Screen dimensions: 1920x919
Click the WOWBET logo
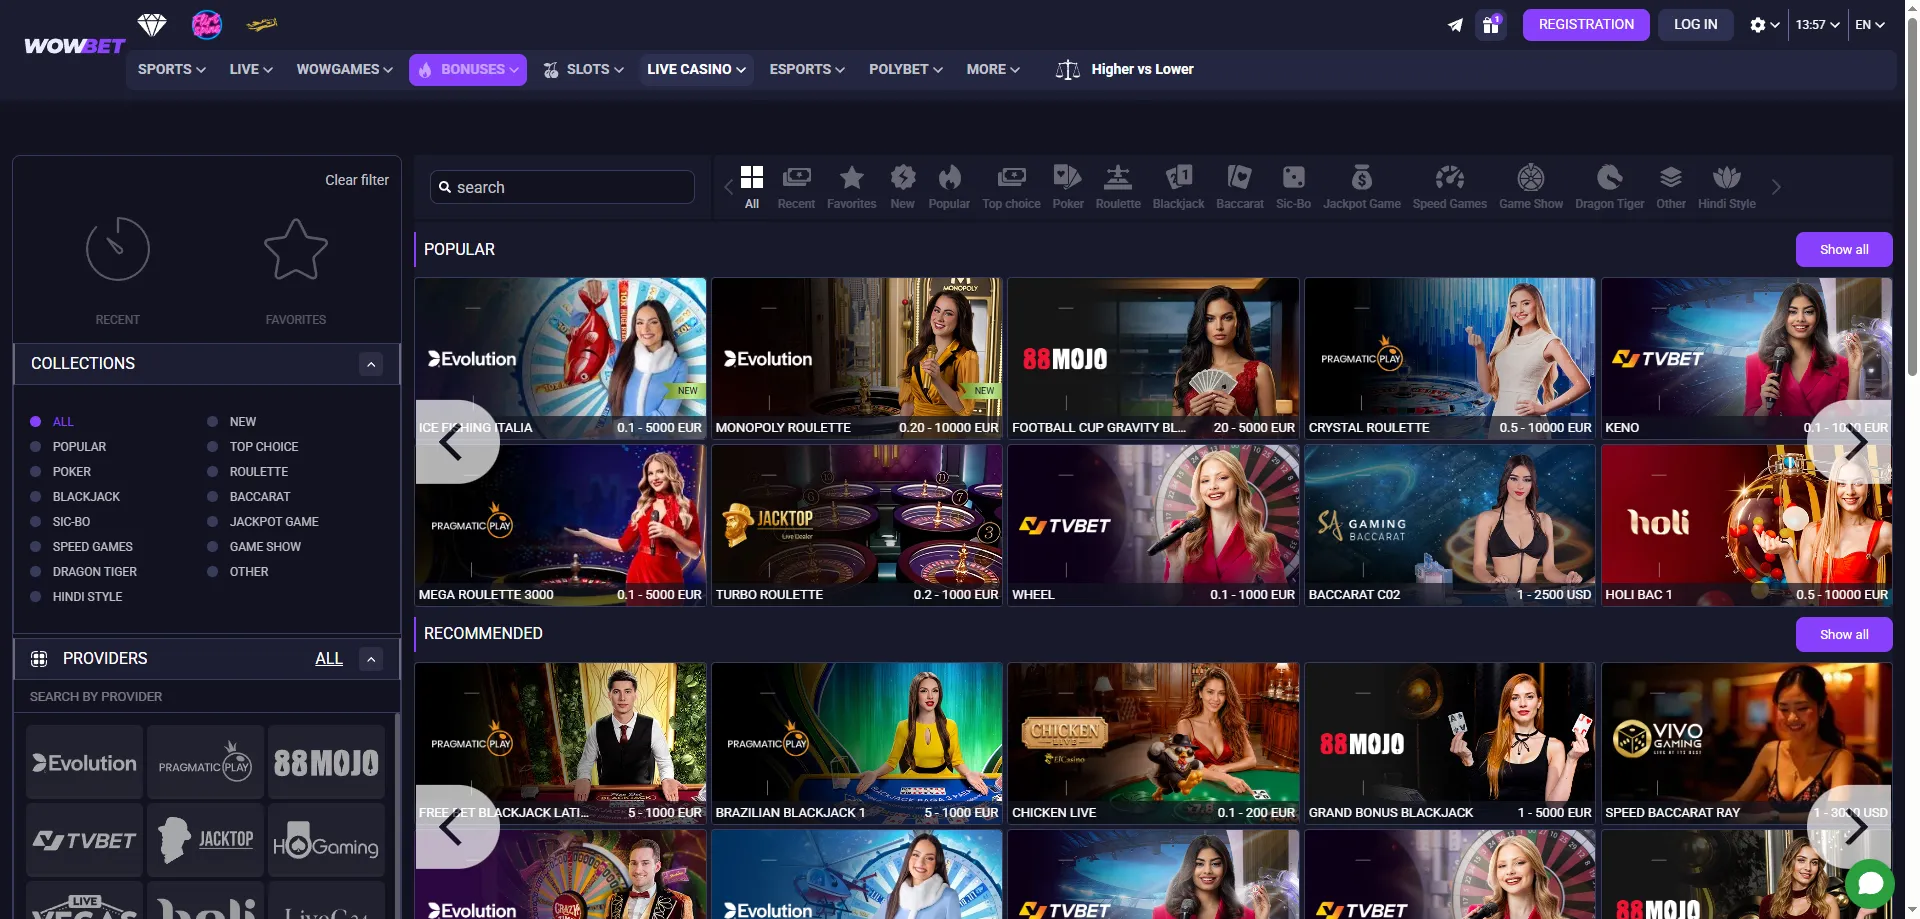click(74, 46)
